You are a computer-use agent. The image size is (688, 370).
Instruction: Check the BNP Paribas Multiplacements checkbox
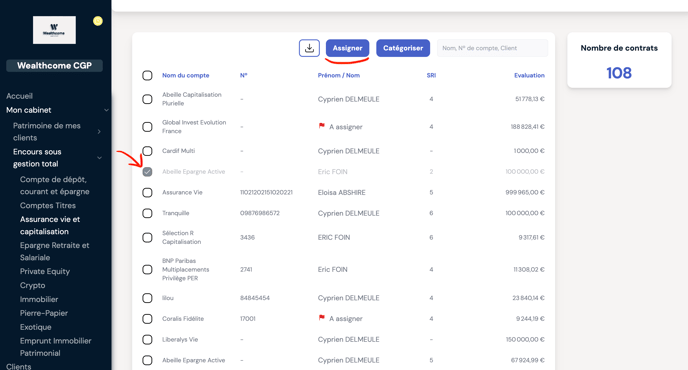click(147, 269)
